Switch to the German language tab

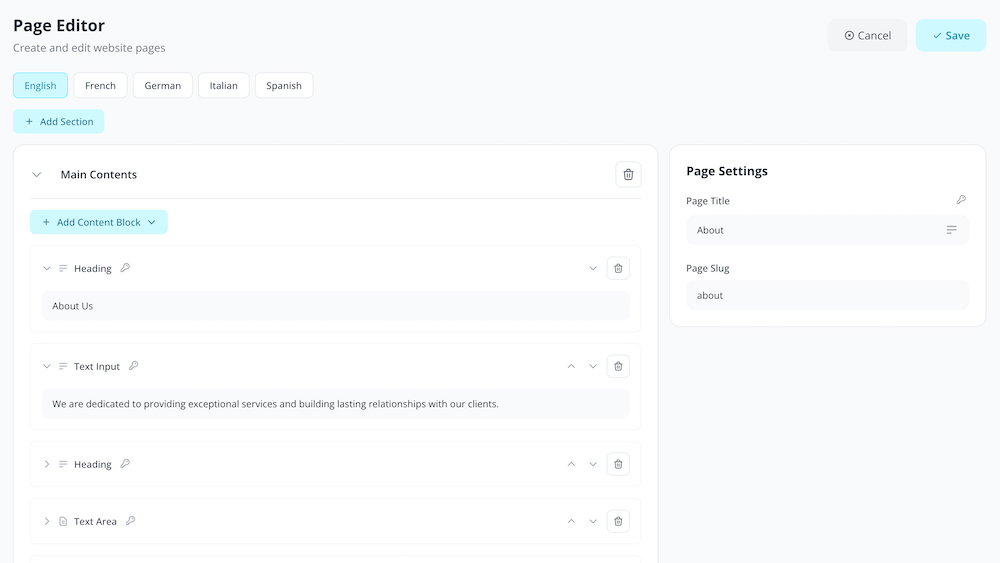coord(163,85)
